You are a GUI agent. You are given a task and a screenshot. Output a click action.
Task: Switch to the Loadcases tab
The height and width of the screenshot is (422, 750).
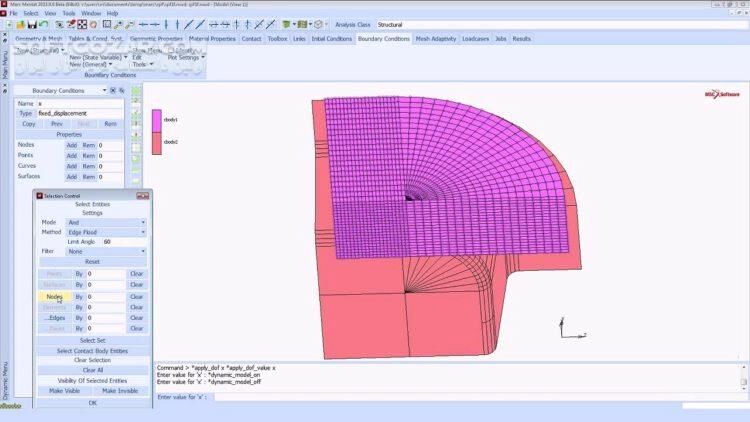point(475,39)
